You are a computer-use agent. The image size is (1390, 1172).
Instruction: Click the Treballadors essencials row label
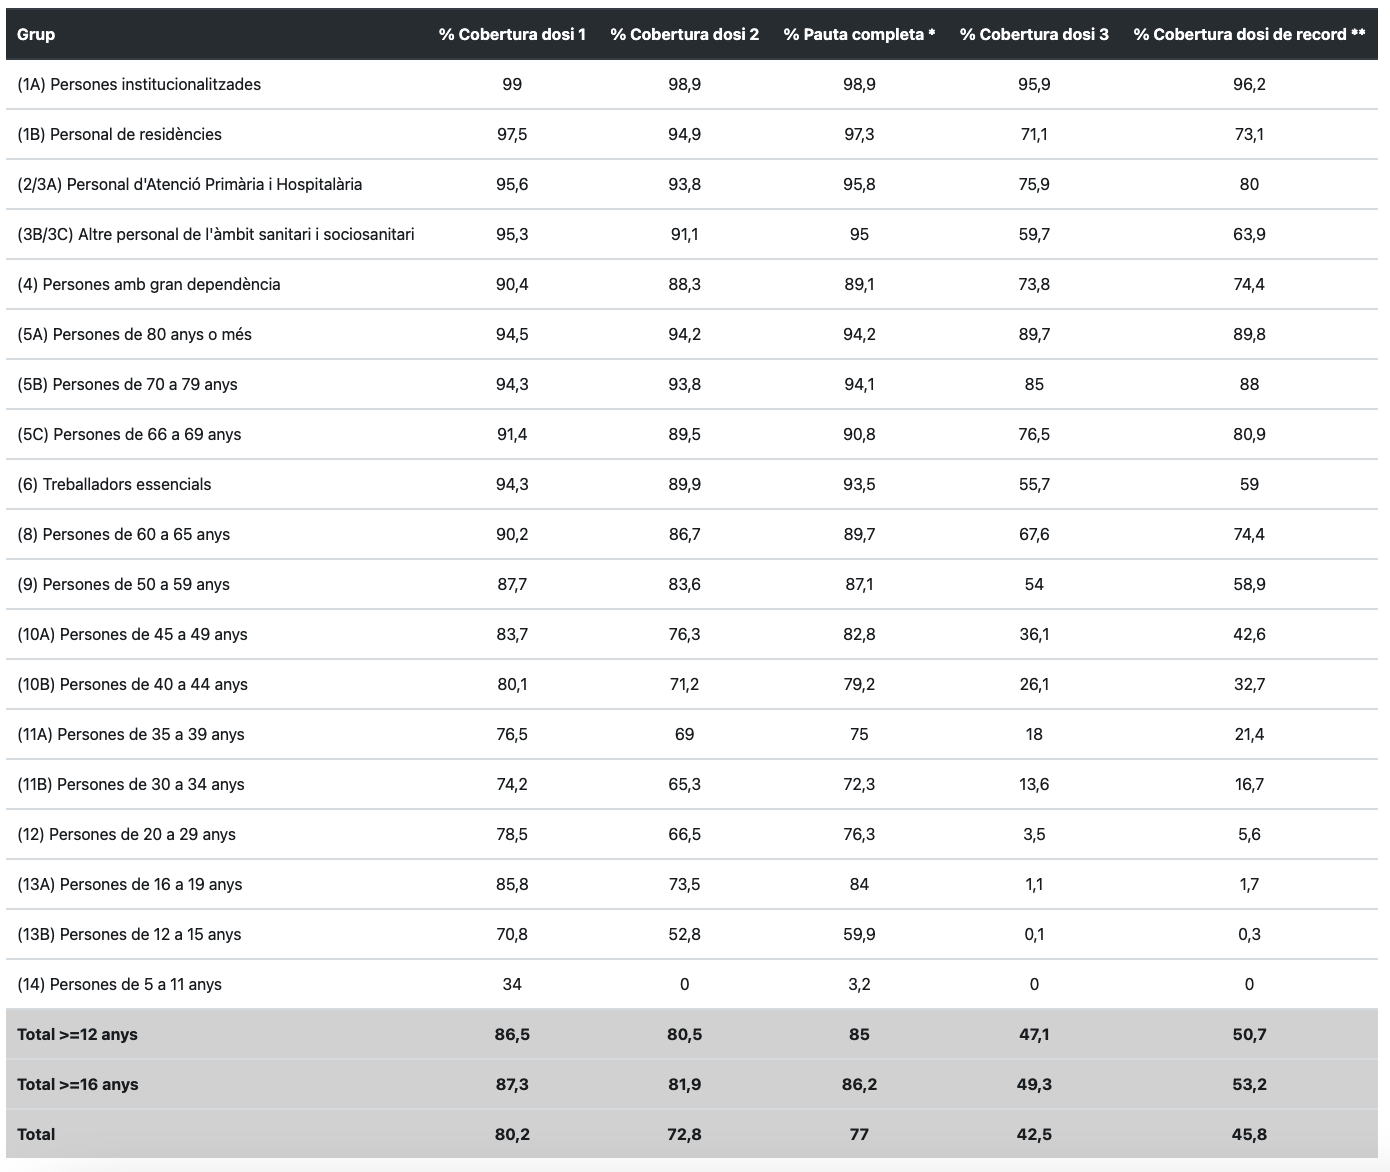(114, 484)
